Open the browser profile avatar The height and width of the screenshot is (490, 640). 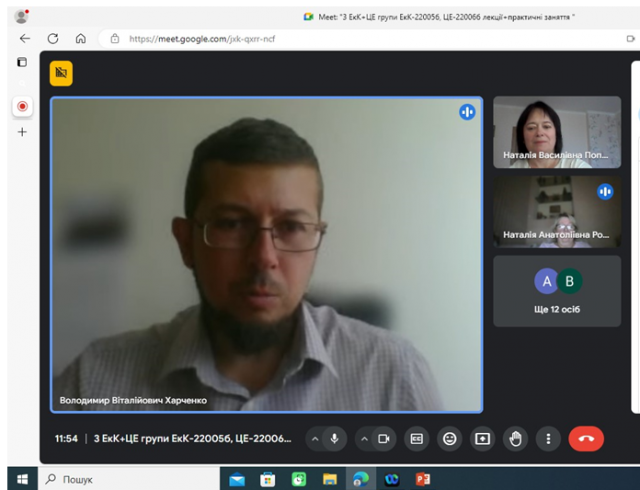tap(21, 16)
